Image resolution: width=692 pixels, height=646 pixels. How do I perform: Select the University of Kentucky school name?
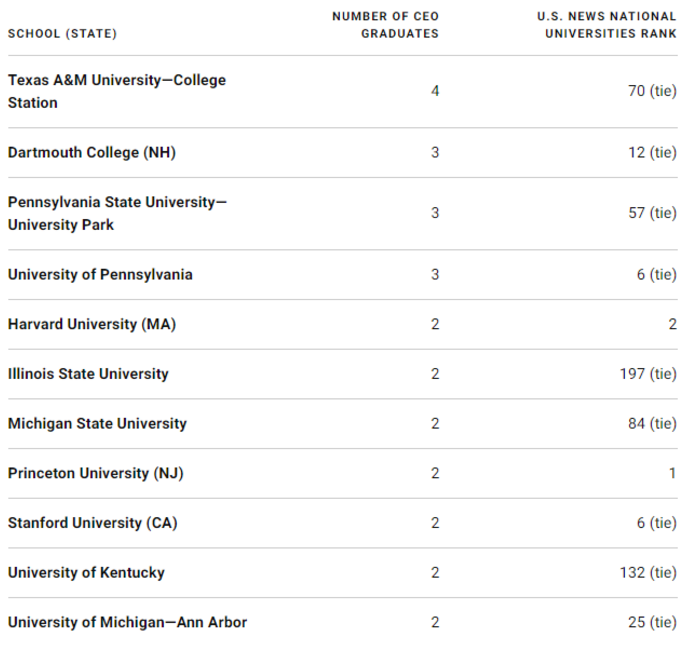(86, 573)
